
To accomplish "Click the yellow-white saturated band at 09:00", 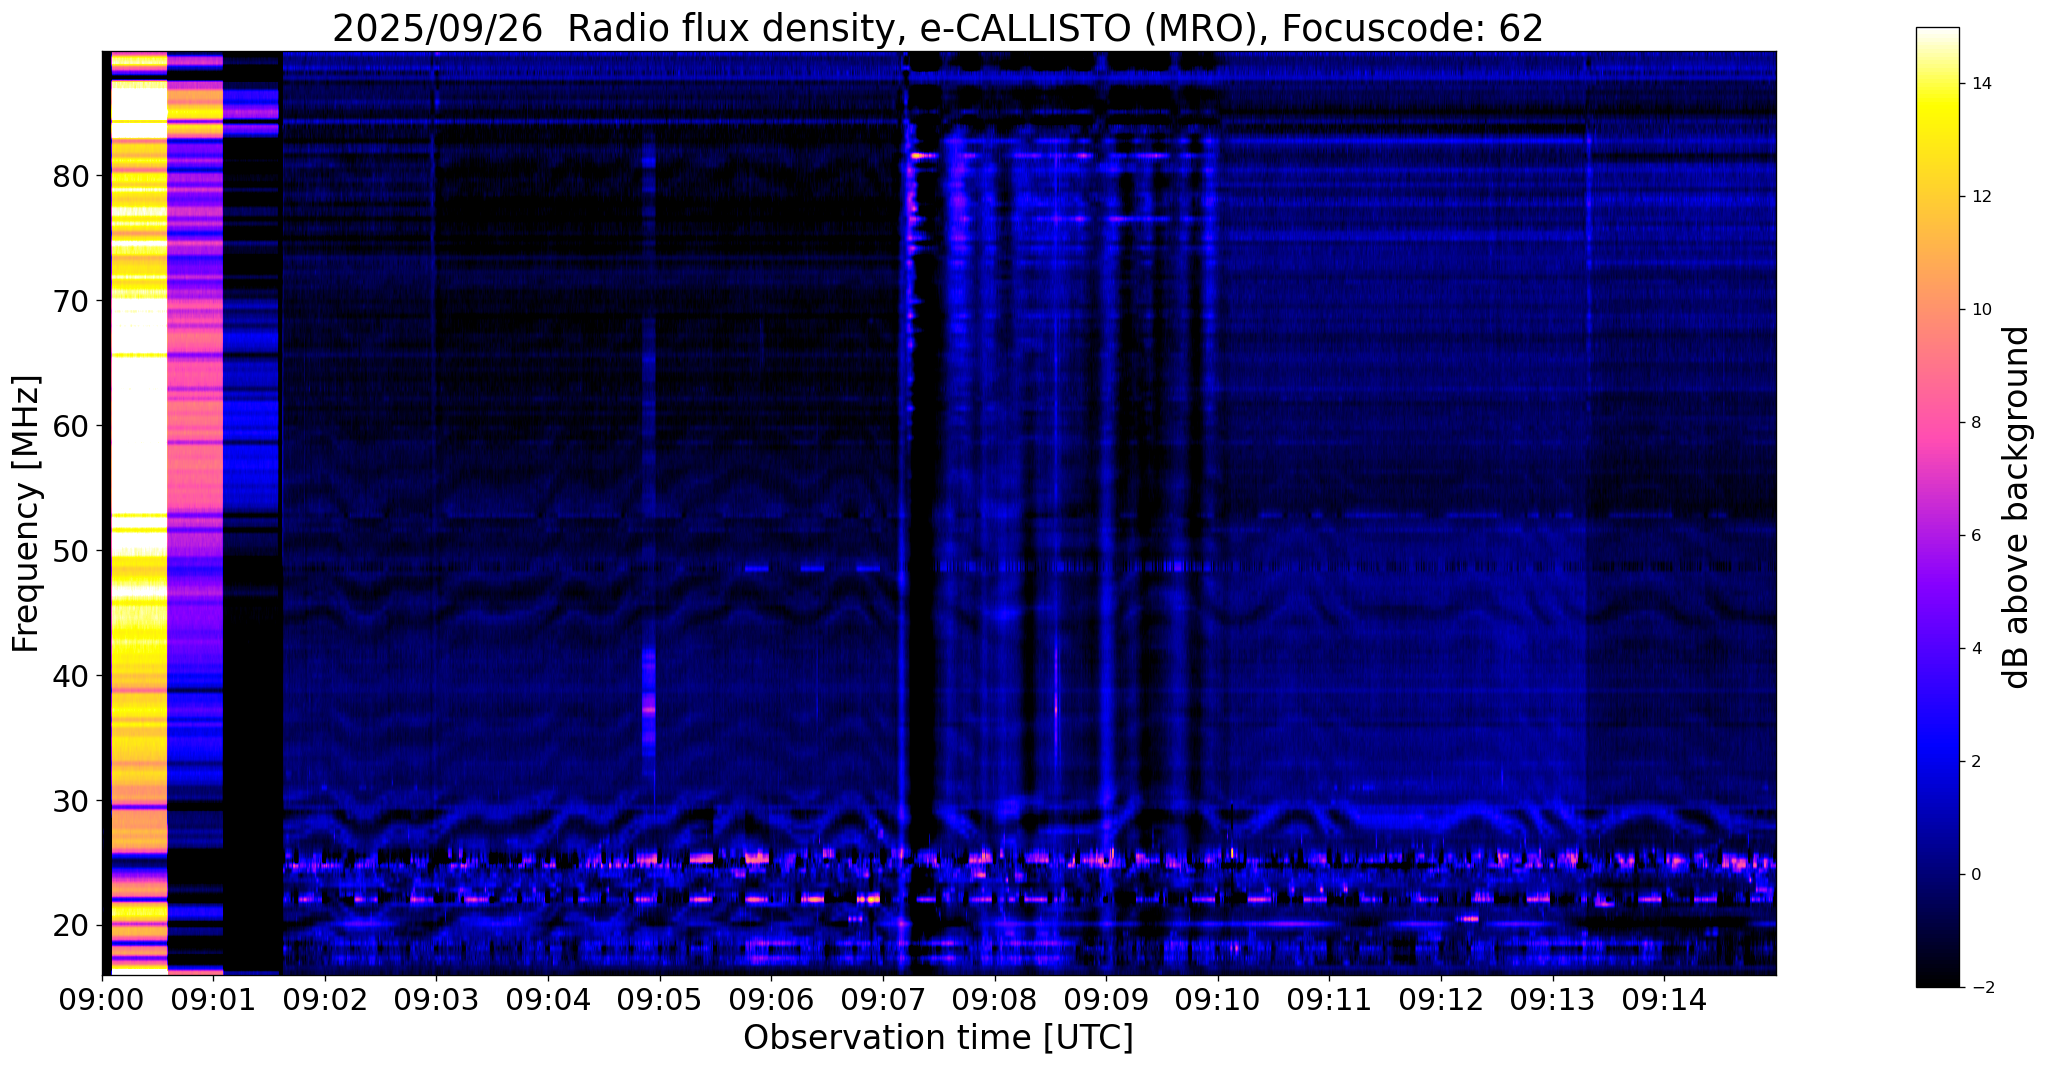I will 139,512.
